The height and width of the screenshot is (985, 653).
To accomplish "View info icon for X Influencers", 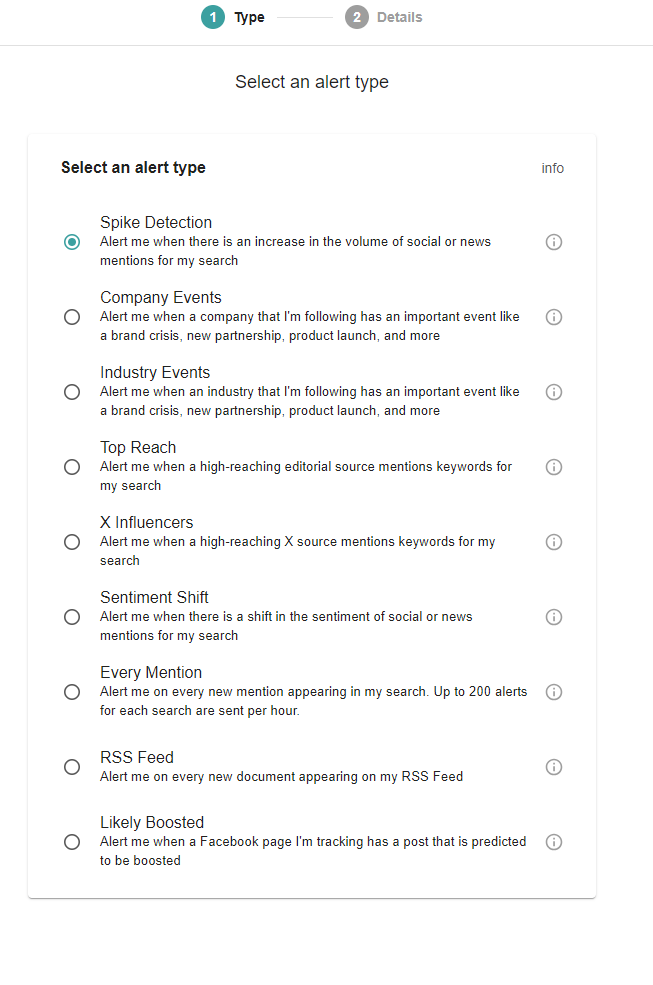I will 554,542.
